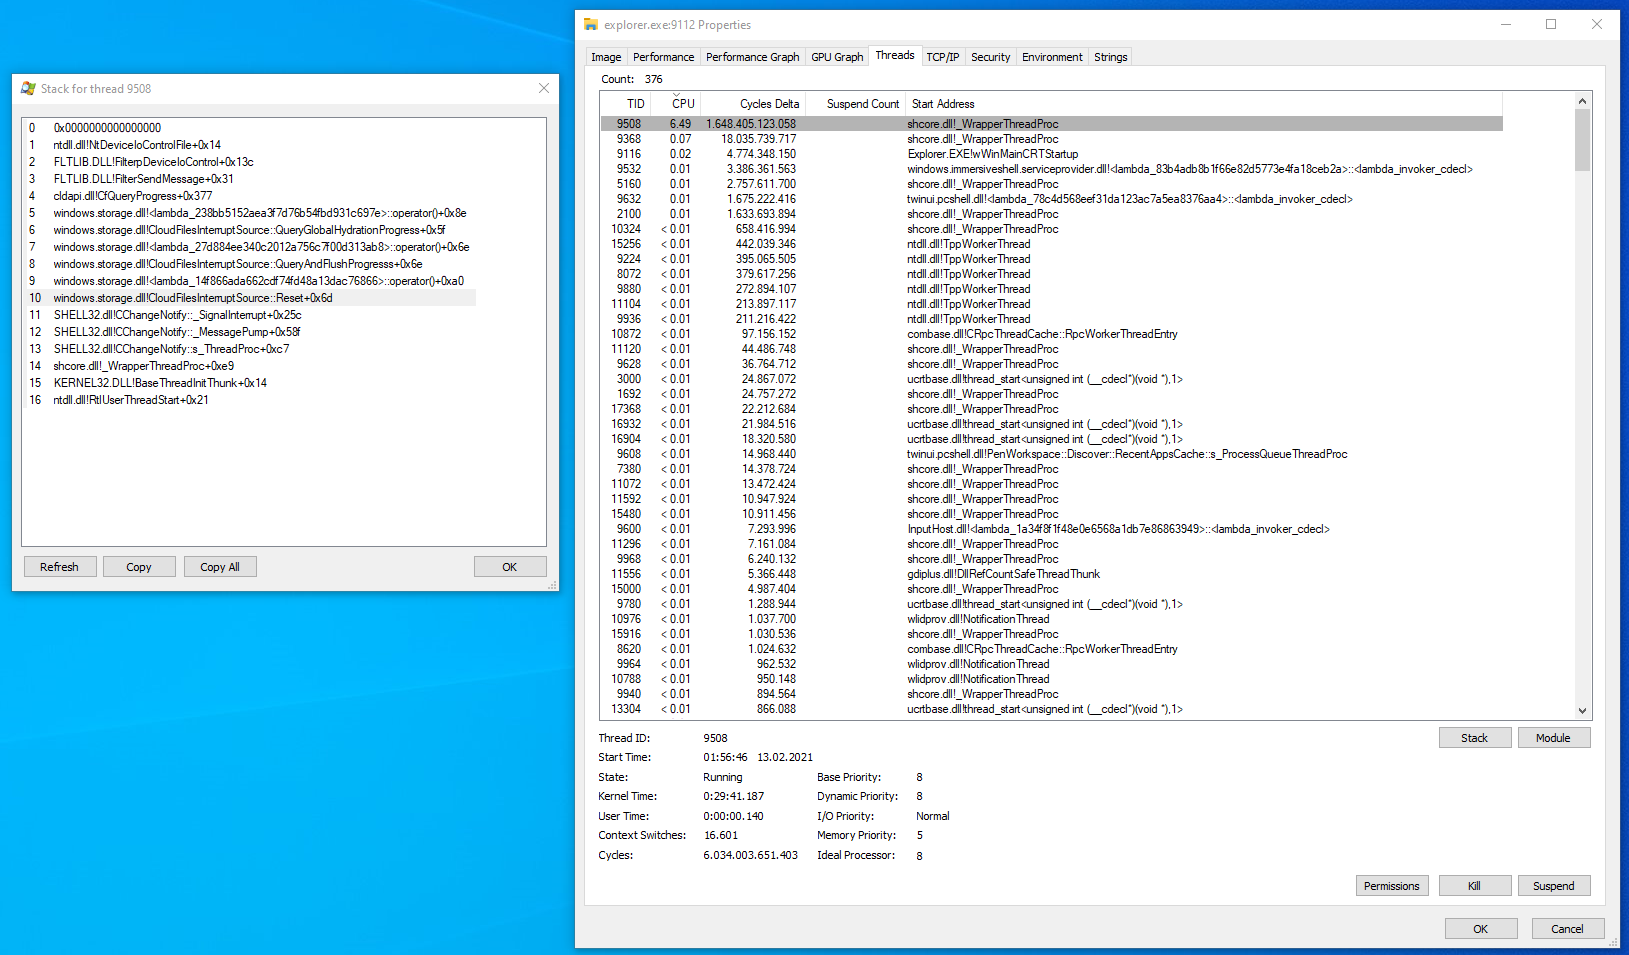Click Refresh in the stack window
The image size is (1629, 955).
click(x=59, y=567)
